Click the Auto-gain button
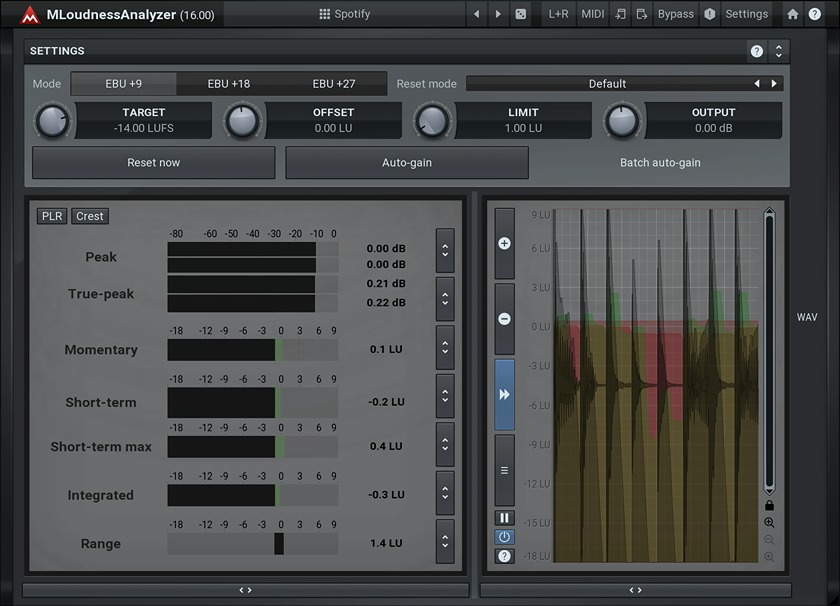The image size is (840, 606). pos(406,162)
